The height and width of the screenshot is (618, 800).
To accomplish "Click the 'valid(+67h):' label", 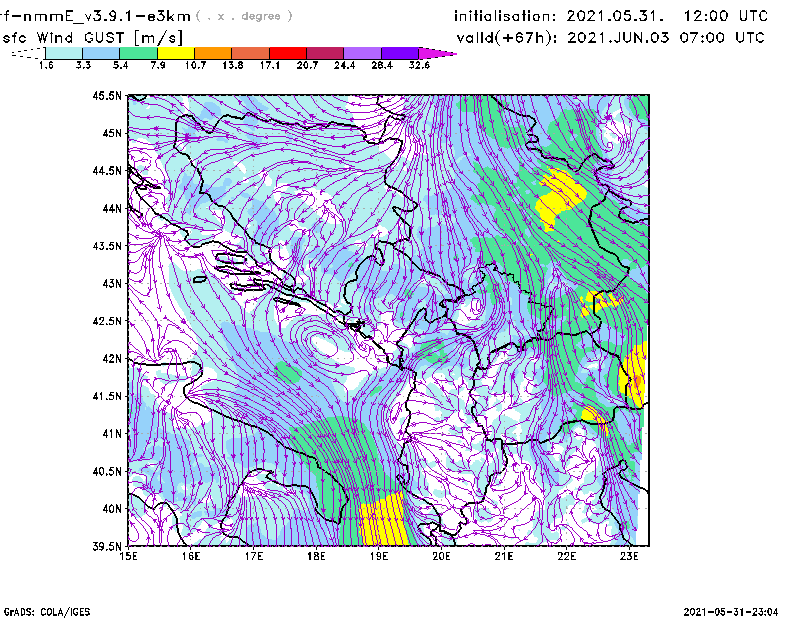I will 507,38.
